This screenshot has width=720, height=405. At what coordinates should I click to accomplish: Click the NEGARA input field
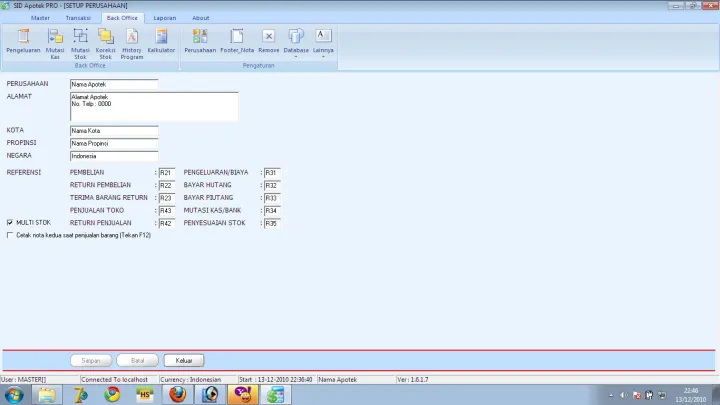pyautogui.click(x=114, y=156)
